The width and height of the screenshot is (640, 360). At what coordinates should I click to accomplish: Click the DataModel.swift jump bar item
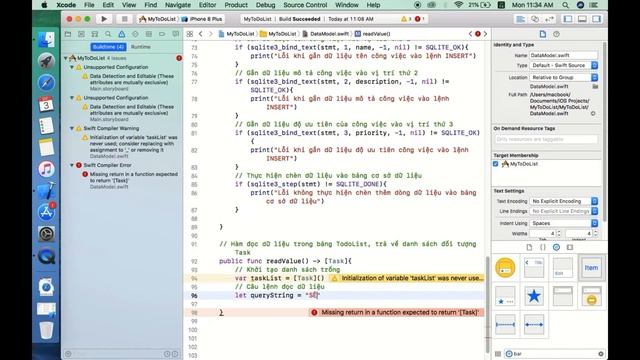tap(326, 34)
